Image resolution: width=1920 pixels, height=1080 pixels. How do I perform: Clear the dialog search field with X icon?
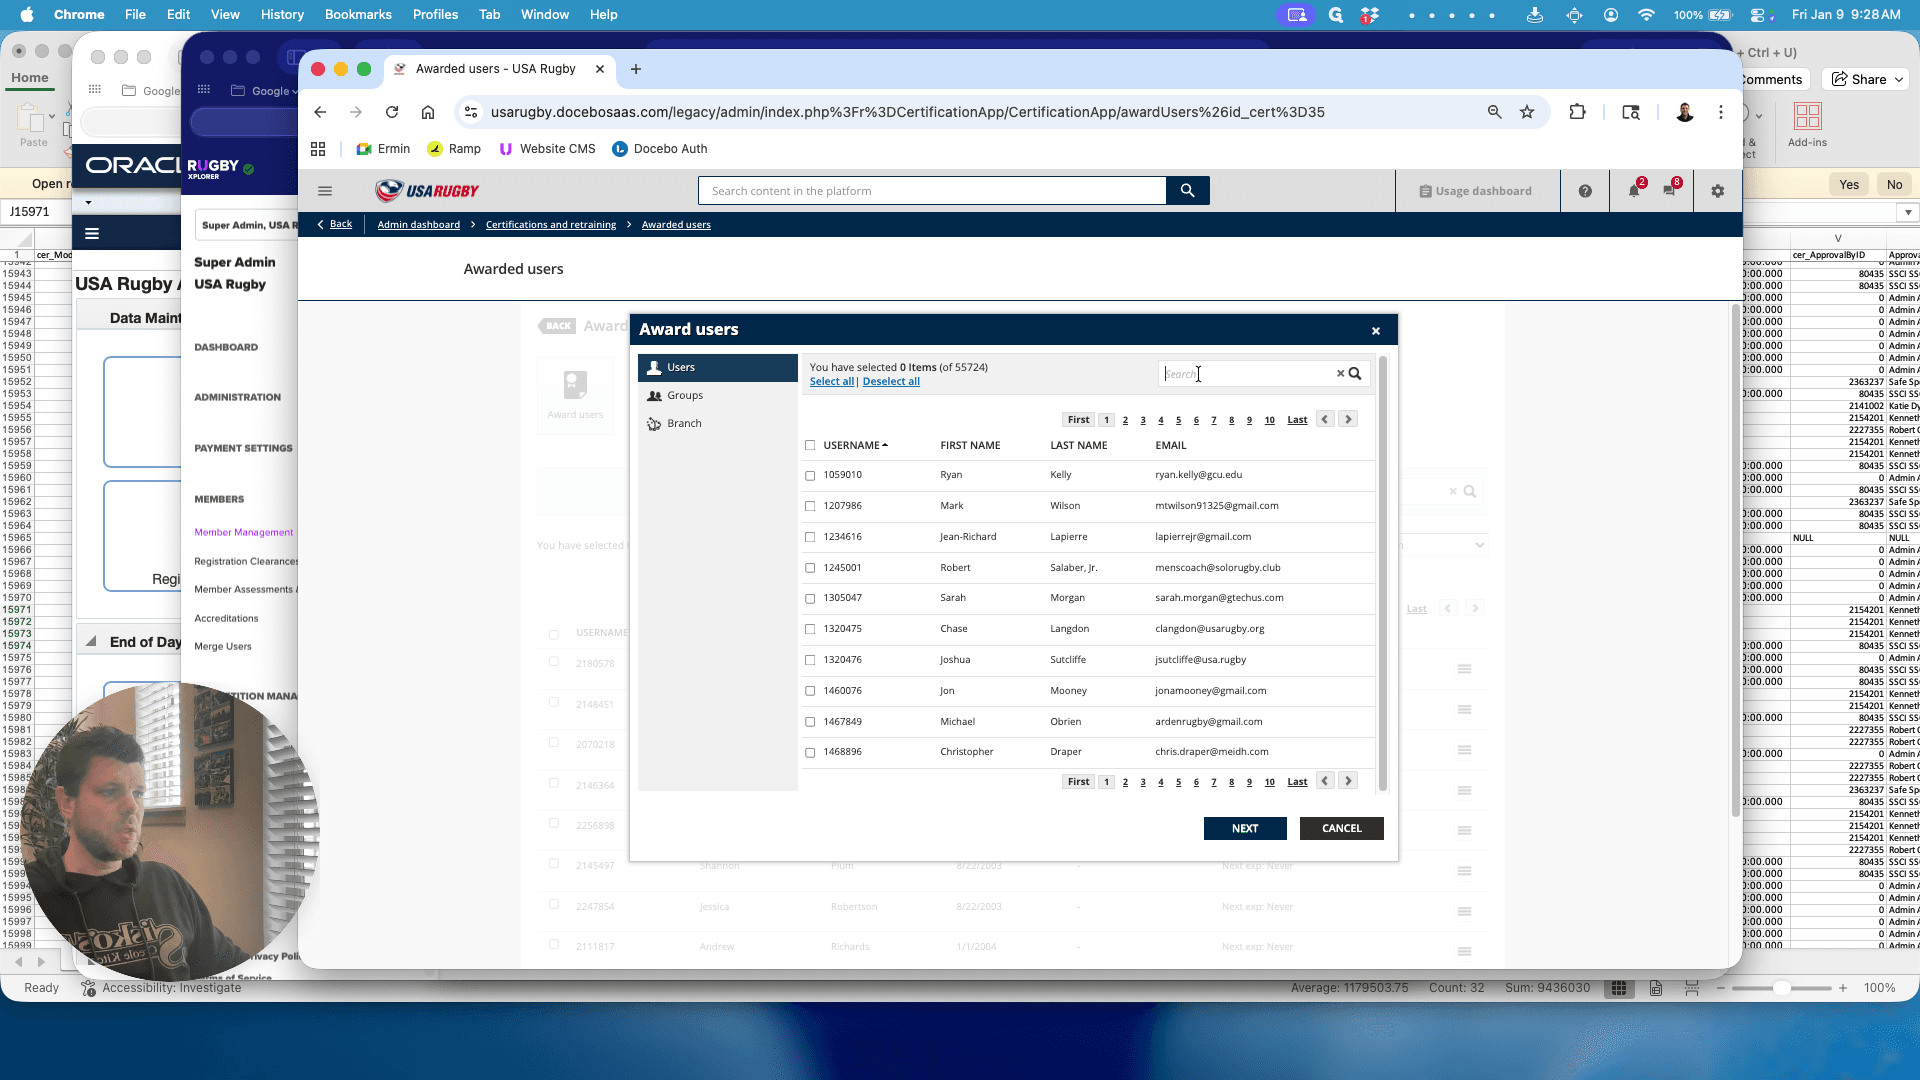point(1340,374)
